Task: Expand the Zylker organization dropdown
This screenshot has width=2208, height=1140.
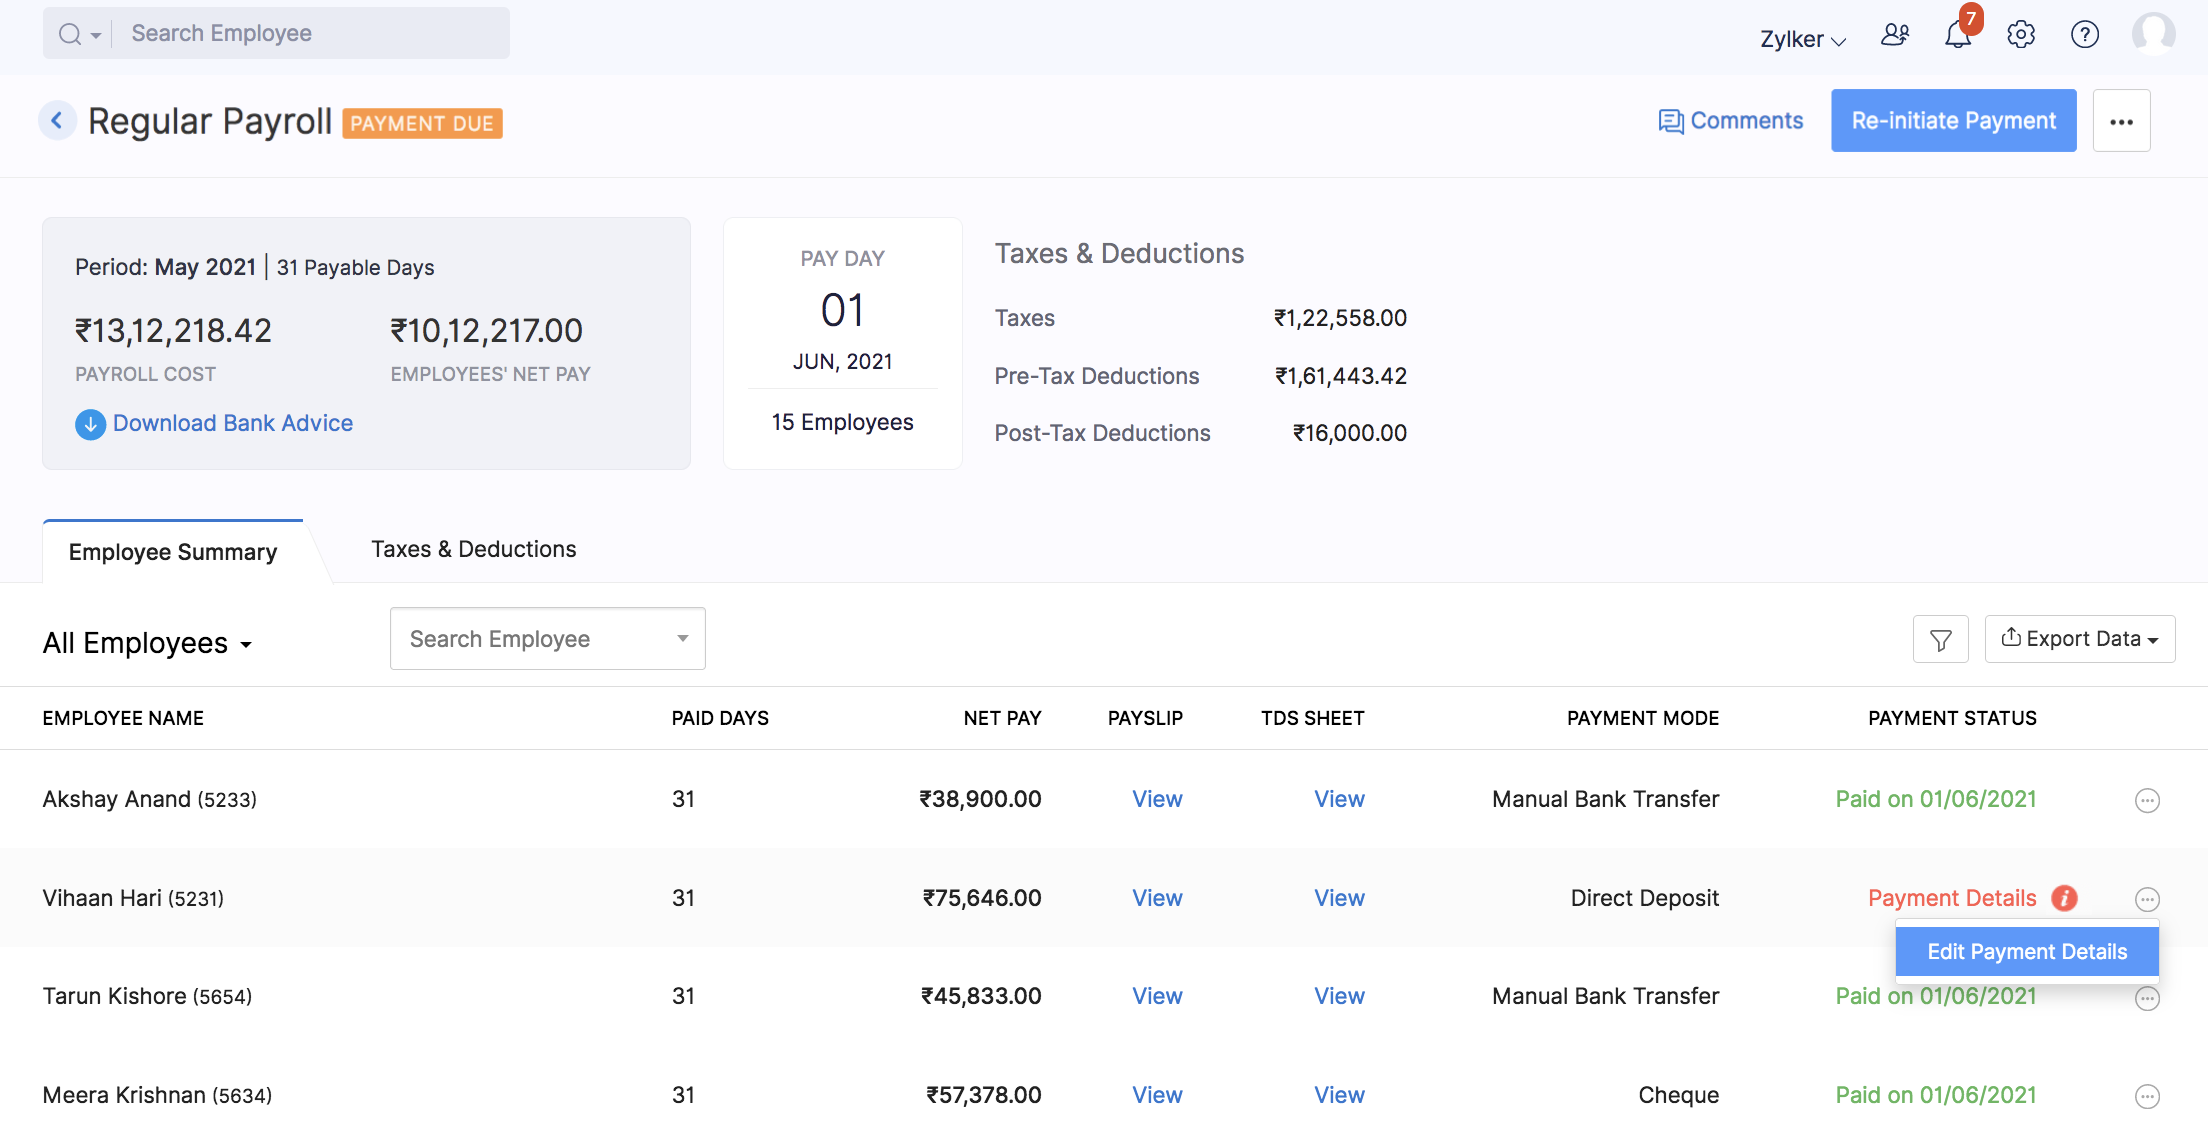Action: coord(1802,39)
